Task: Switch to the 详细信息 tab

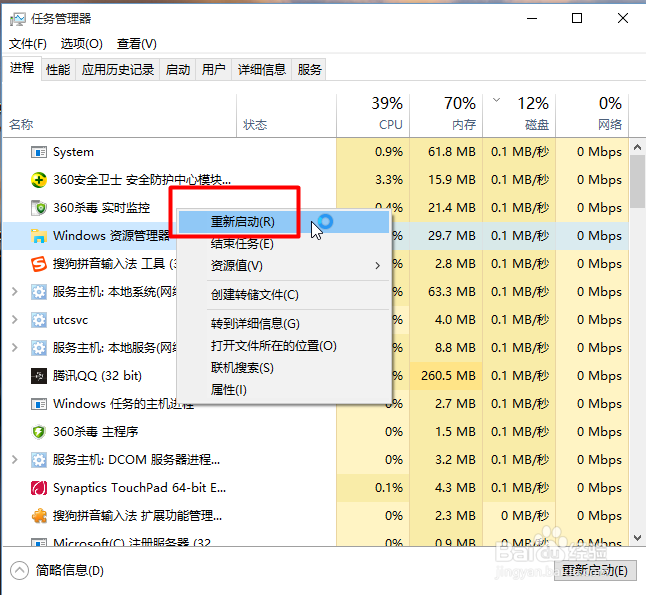Action: click(262, 70)
